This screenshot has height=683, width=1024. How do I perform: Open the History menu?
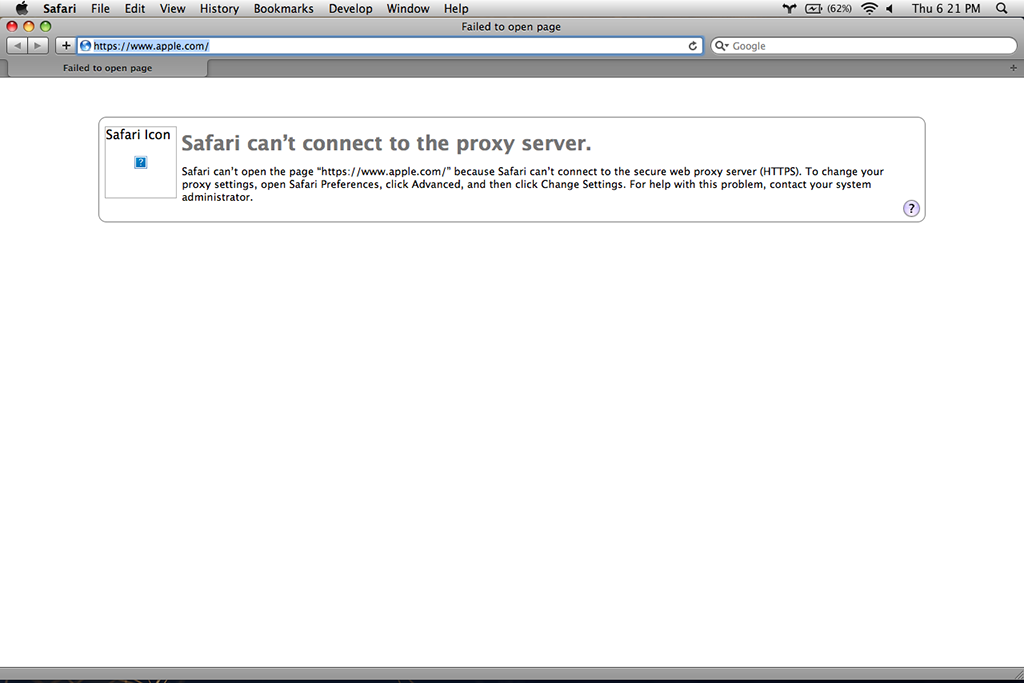point(219,8)
